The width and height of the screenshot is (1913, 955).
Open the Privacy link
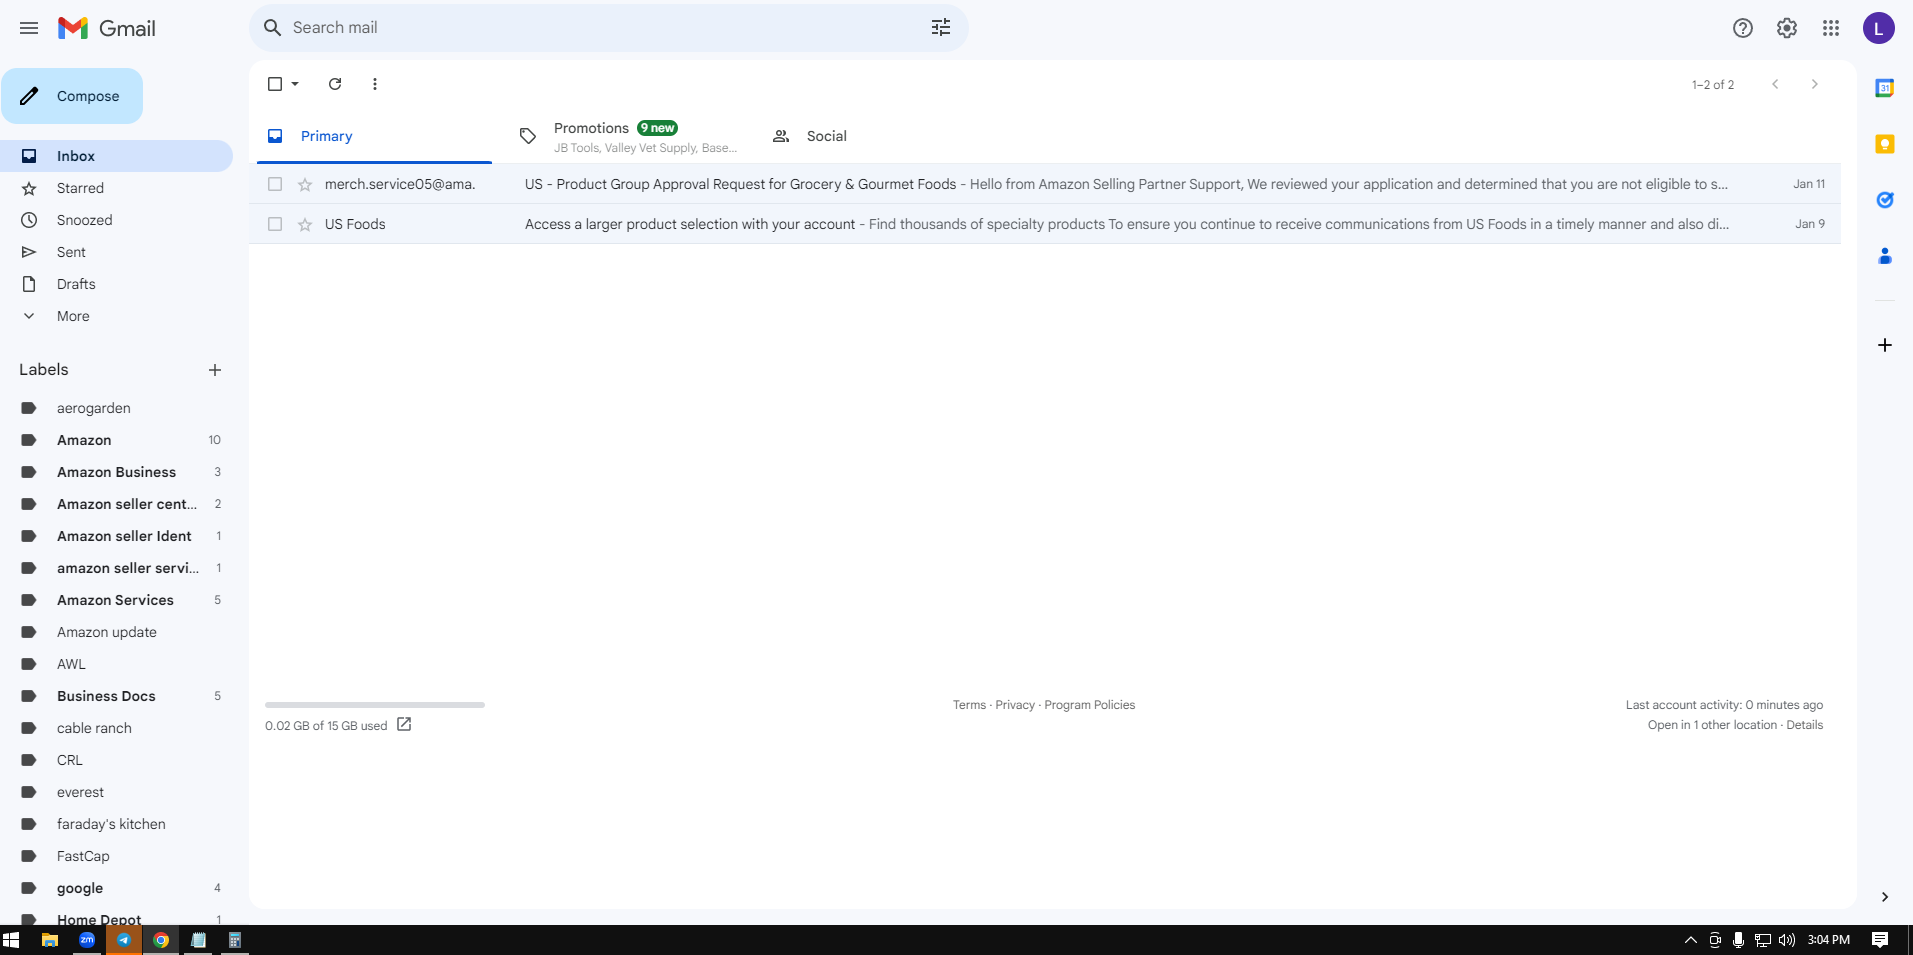tap(1015, 705)
